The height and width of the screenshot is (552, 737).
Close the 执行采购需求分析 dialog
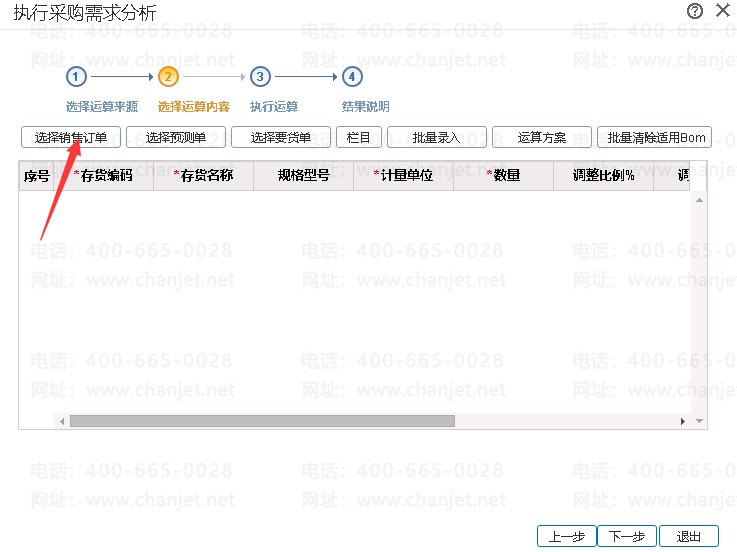tap(723, 10)
